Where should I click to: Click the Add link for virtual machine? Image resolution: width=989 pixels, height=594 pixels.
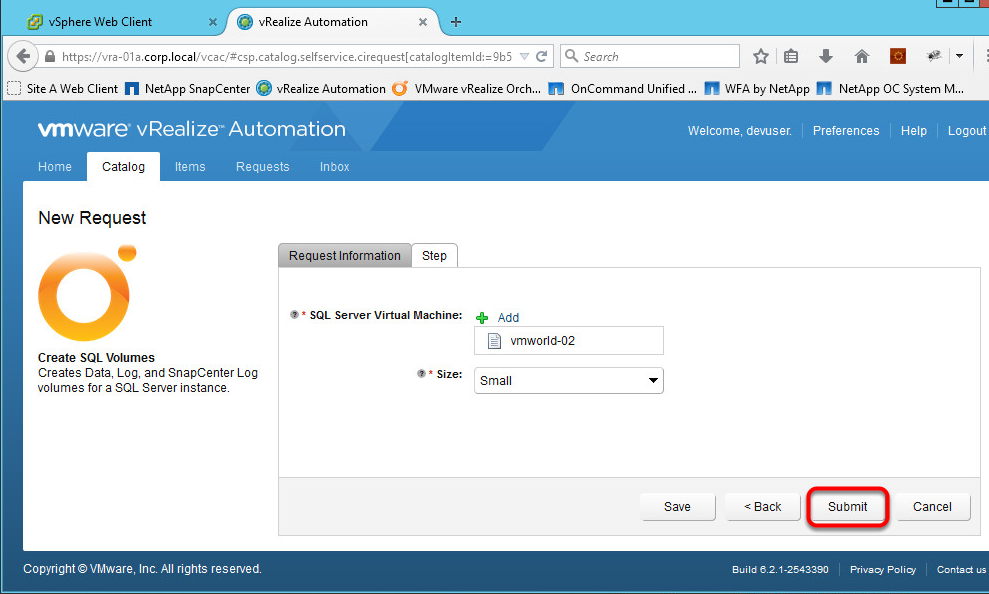(x=508, y=317)
